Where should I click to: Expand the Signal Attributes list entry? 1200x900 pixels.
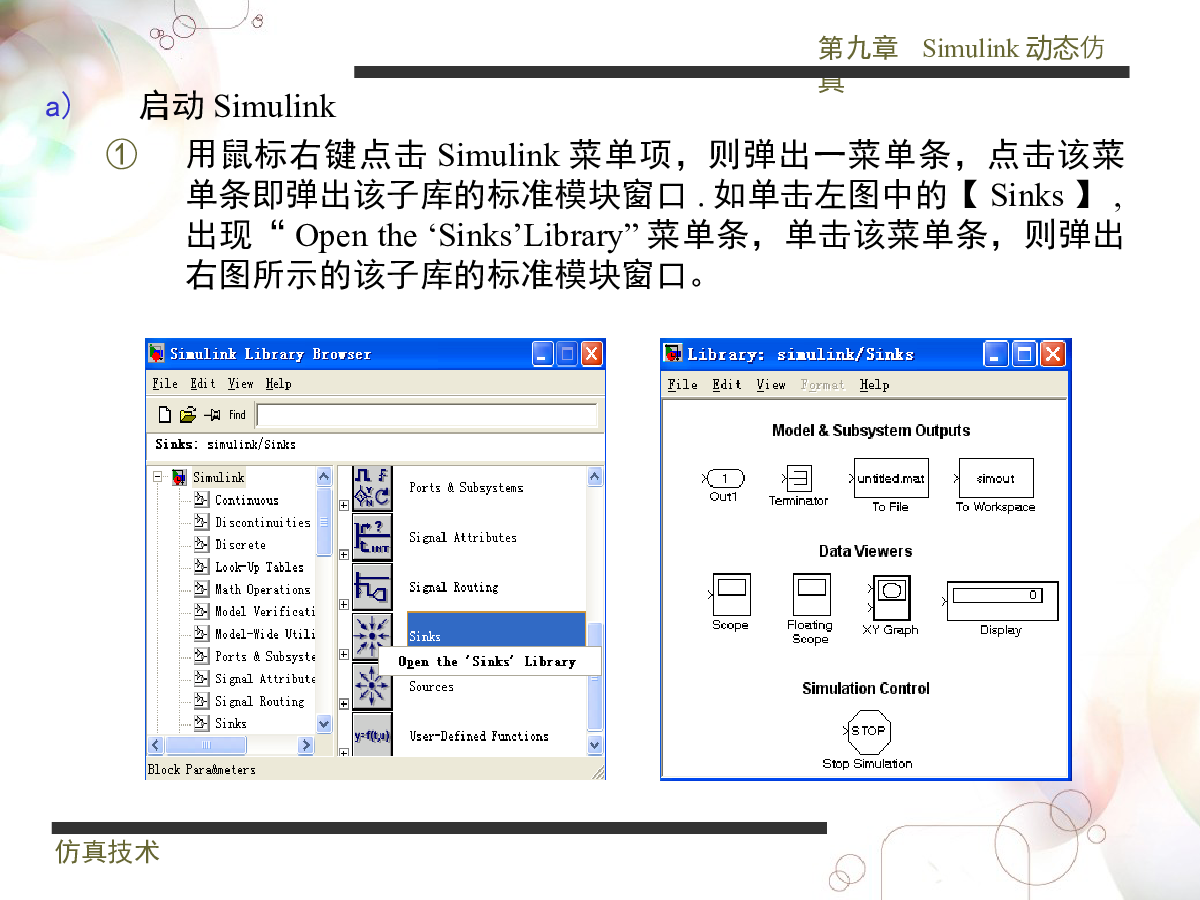click(344, 555)
